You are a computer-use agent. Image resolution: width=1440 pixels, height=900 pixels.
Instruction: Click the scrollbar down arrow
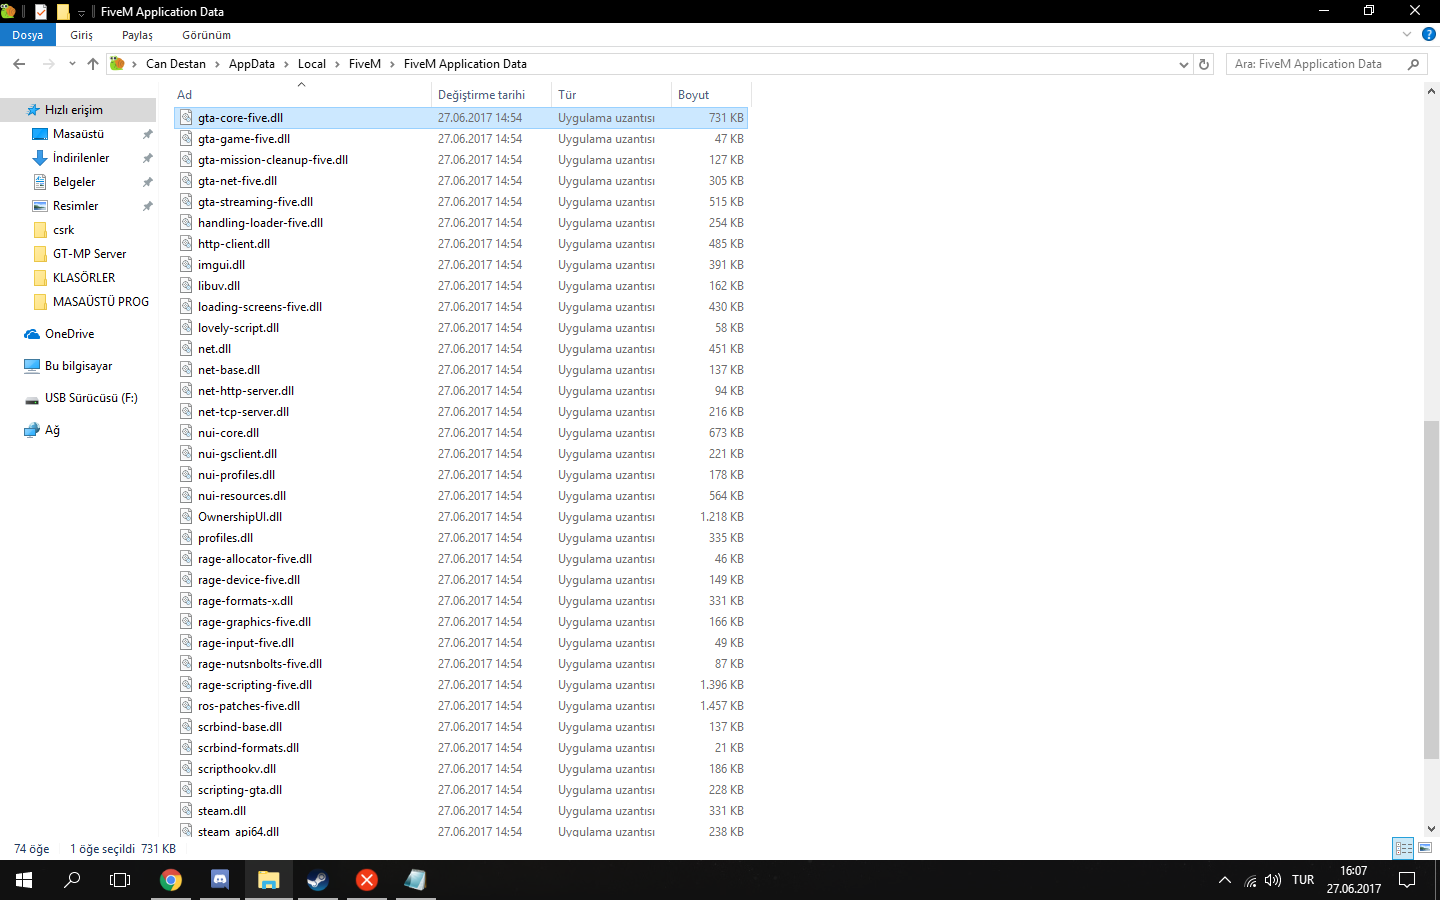pyautogui.click(x=1431, y=828)
